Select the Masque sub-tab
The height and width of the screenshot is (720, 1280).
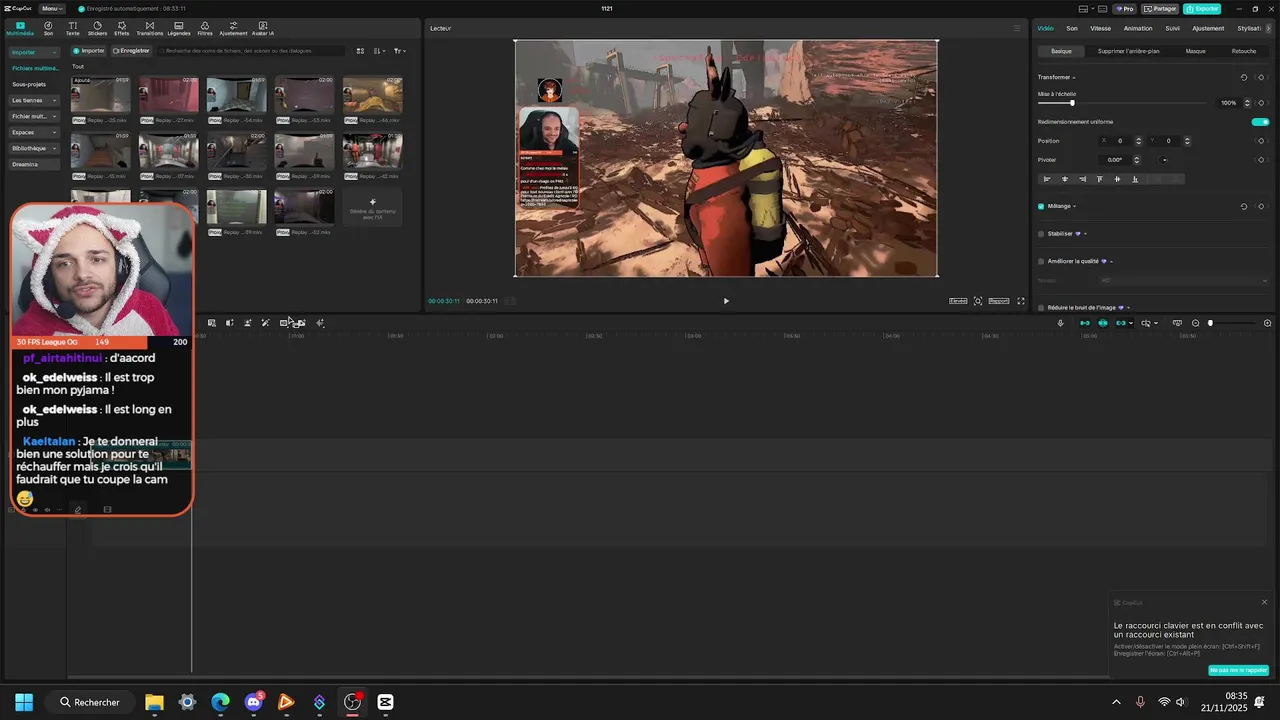[x=1196, y=51]
